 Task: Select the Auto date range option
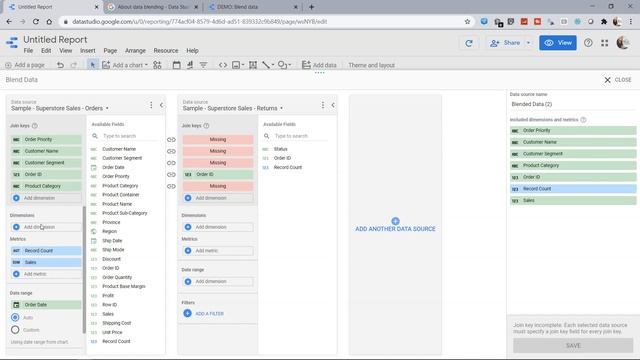tap(15, 317)
